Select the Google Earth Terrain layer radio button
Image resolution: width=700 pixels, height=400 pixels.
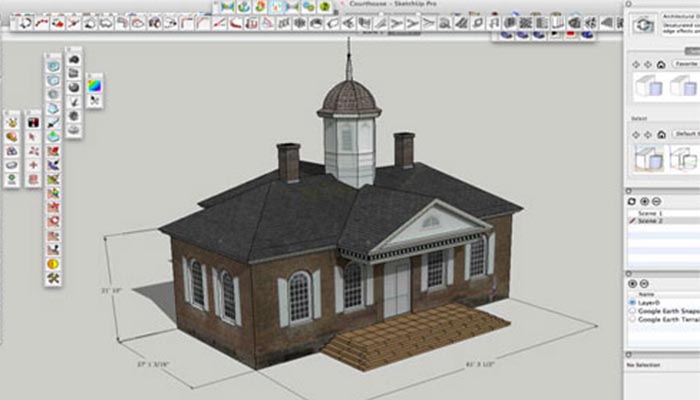tap(632, 319)
